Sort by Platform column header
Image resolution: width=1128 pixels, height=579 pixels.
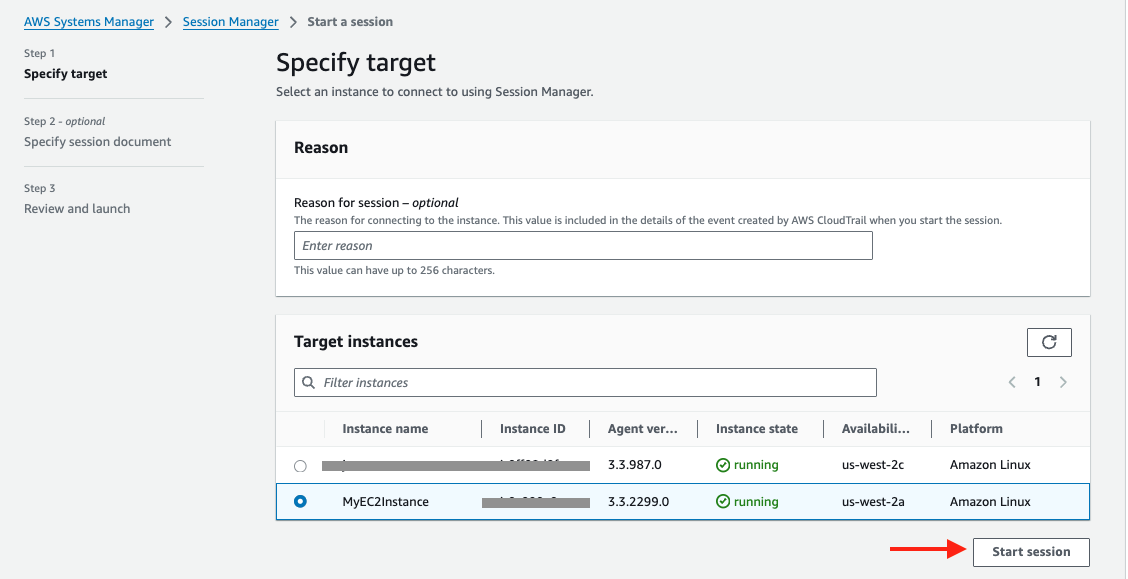(976, 429)
